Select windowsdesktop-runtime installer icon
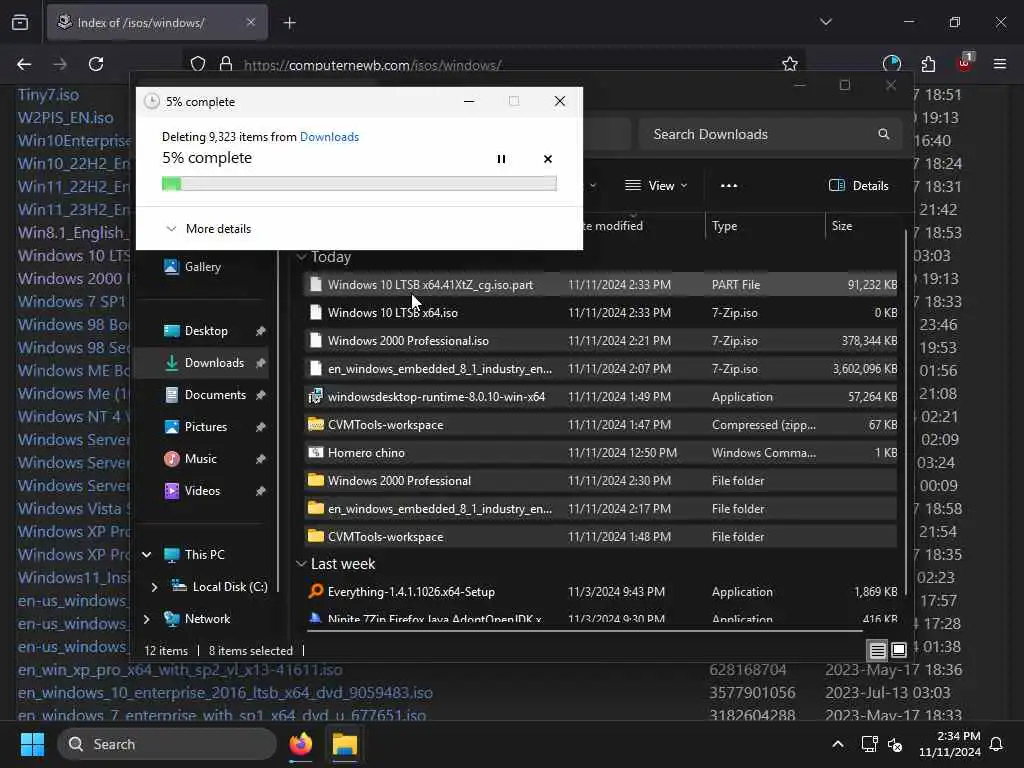Viewport: 1024px width, 768px height. [x=315, y=396]
